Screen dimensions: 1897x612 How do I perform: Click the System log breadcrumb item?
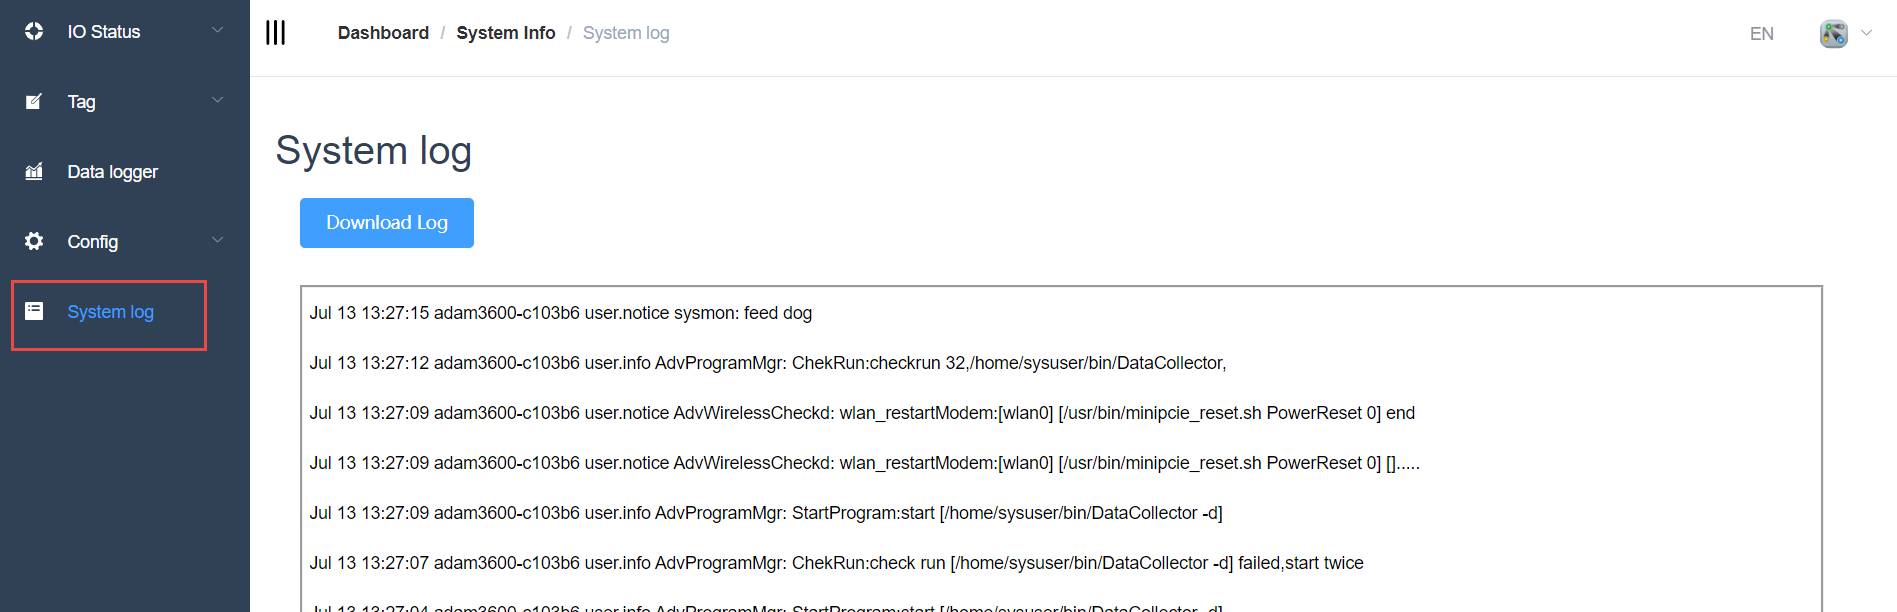coord(626,33)
